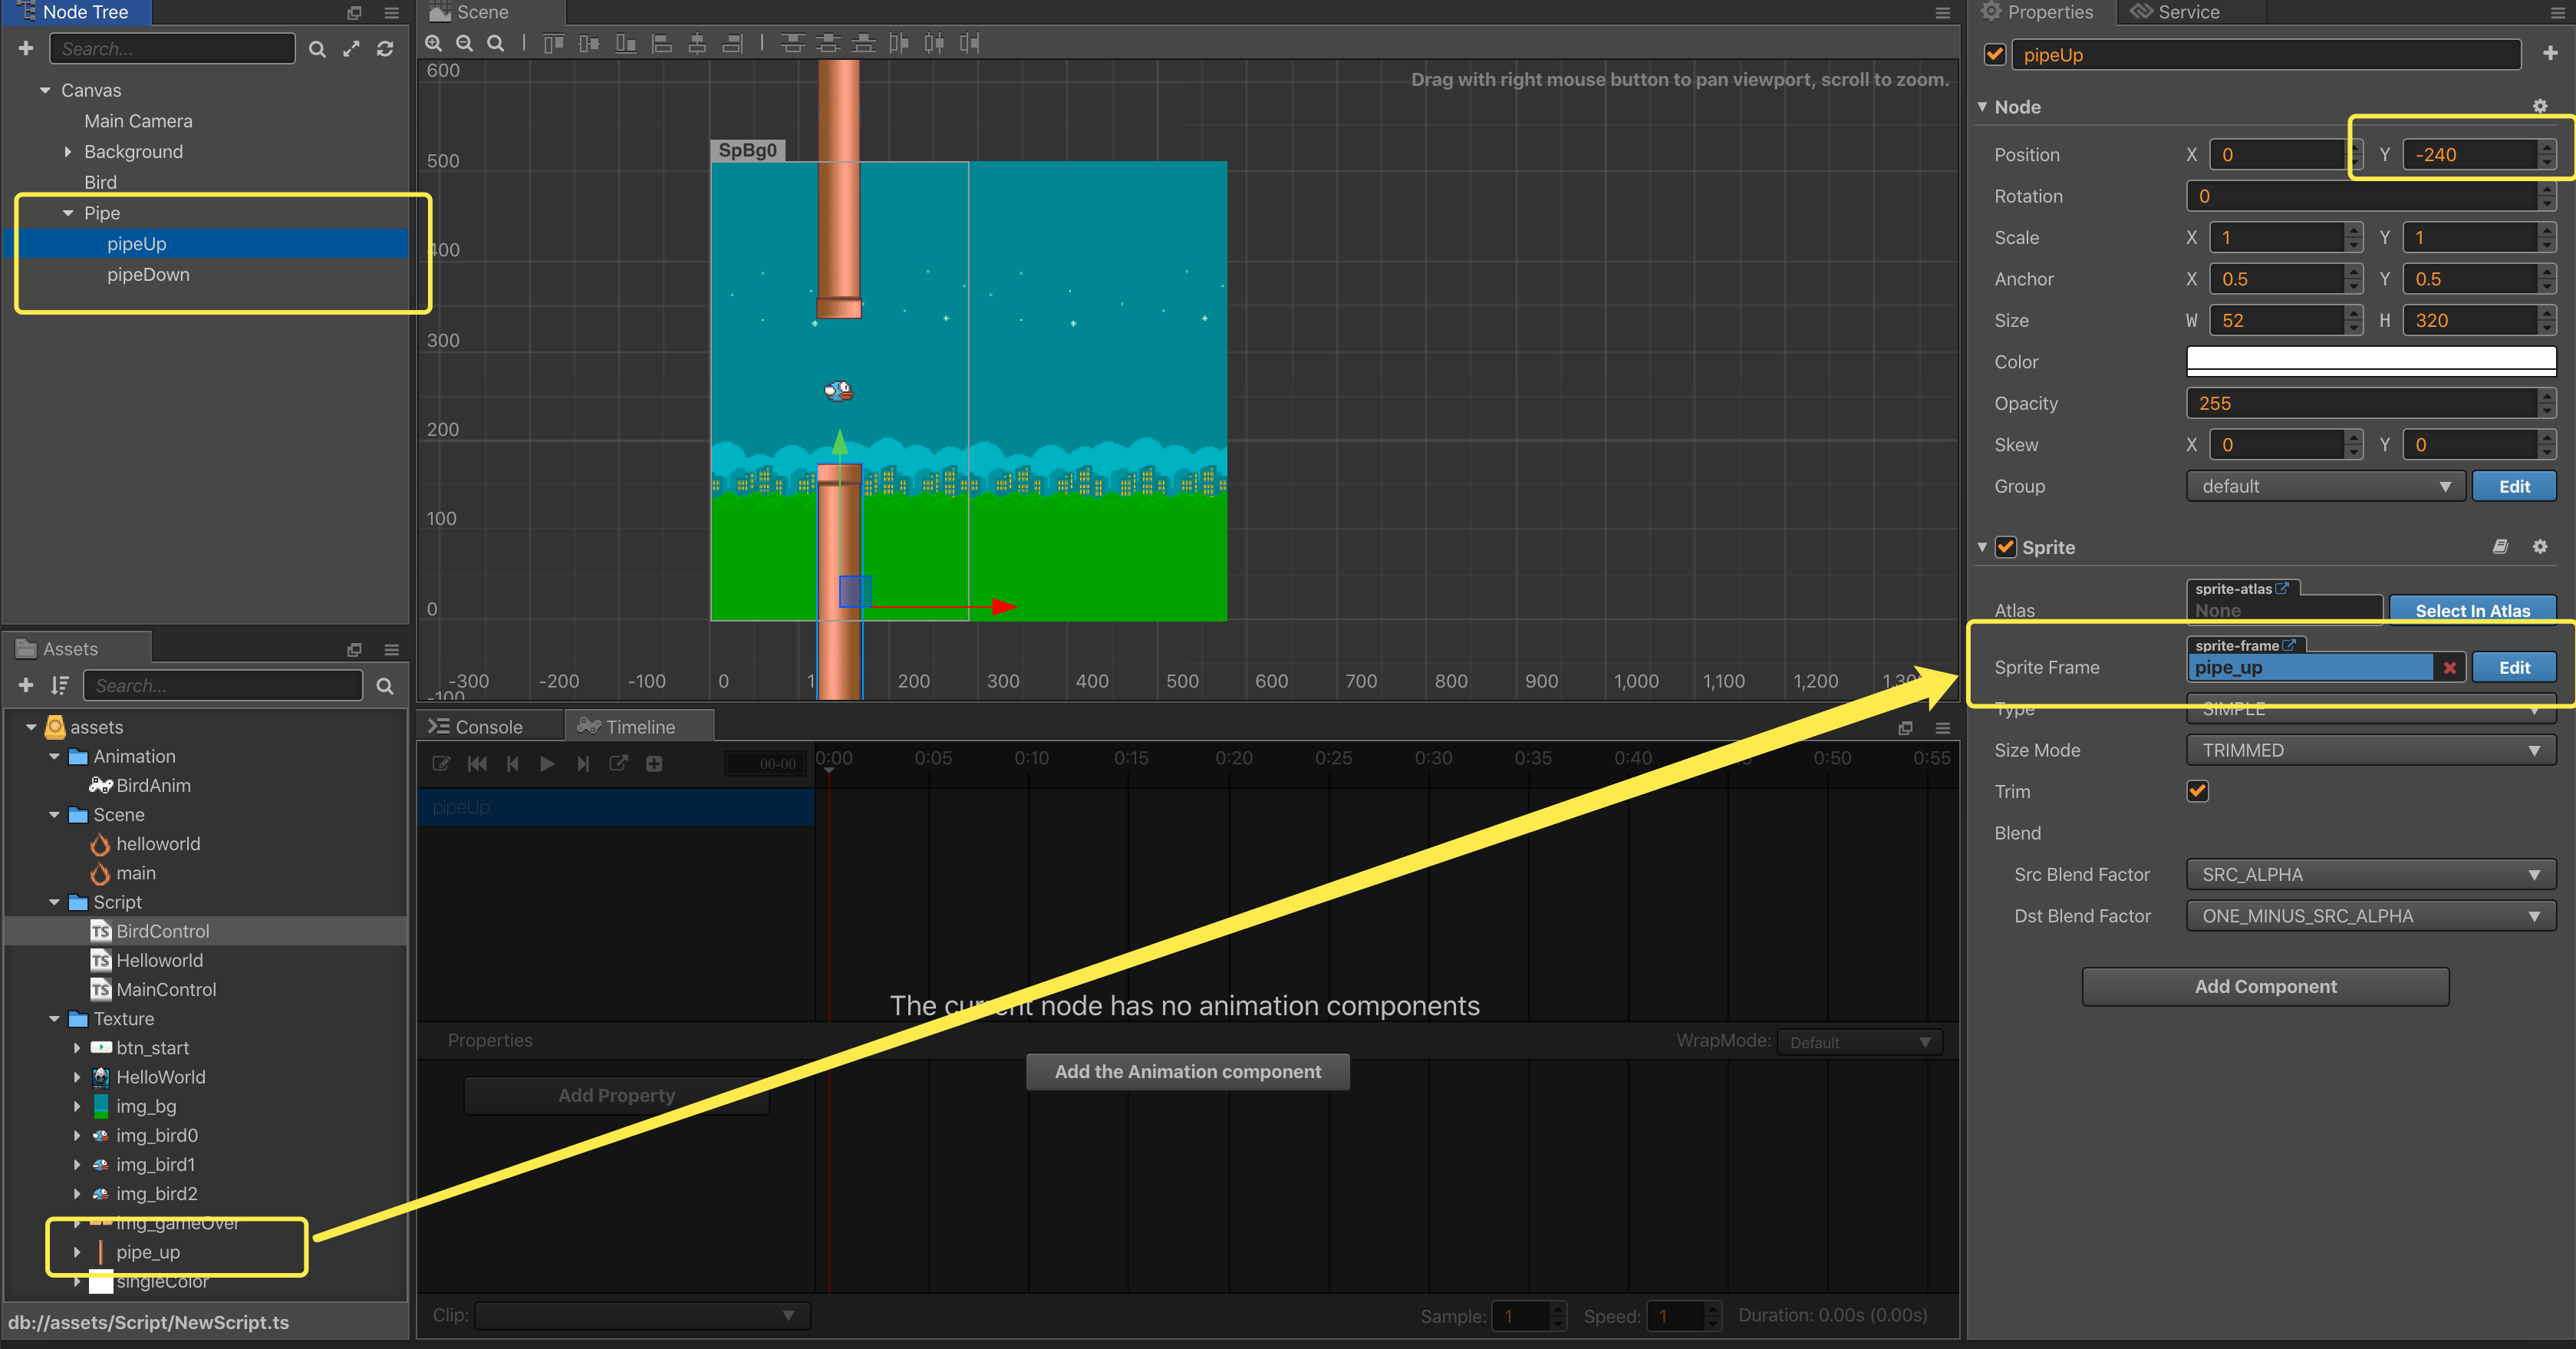Play the animation

547,763
